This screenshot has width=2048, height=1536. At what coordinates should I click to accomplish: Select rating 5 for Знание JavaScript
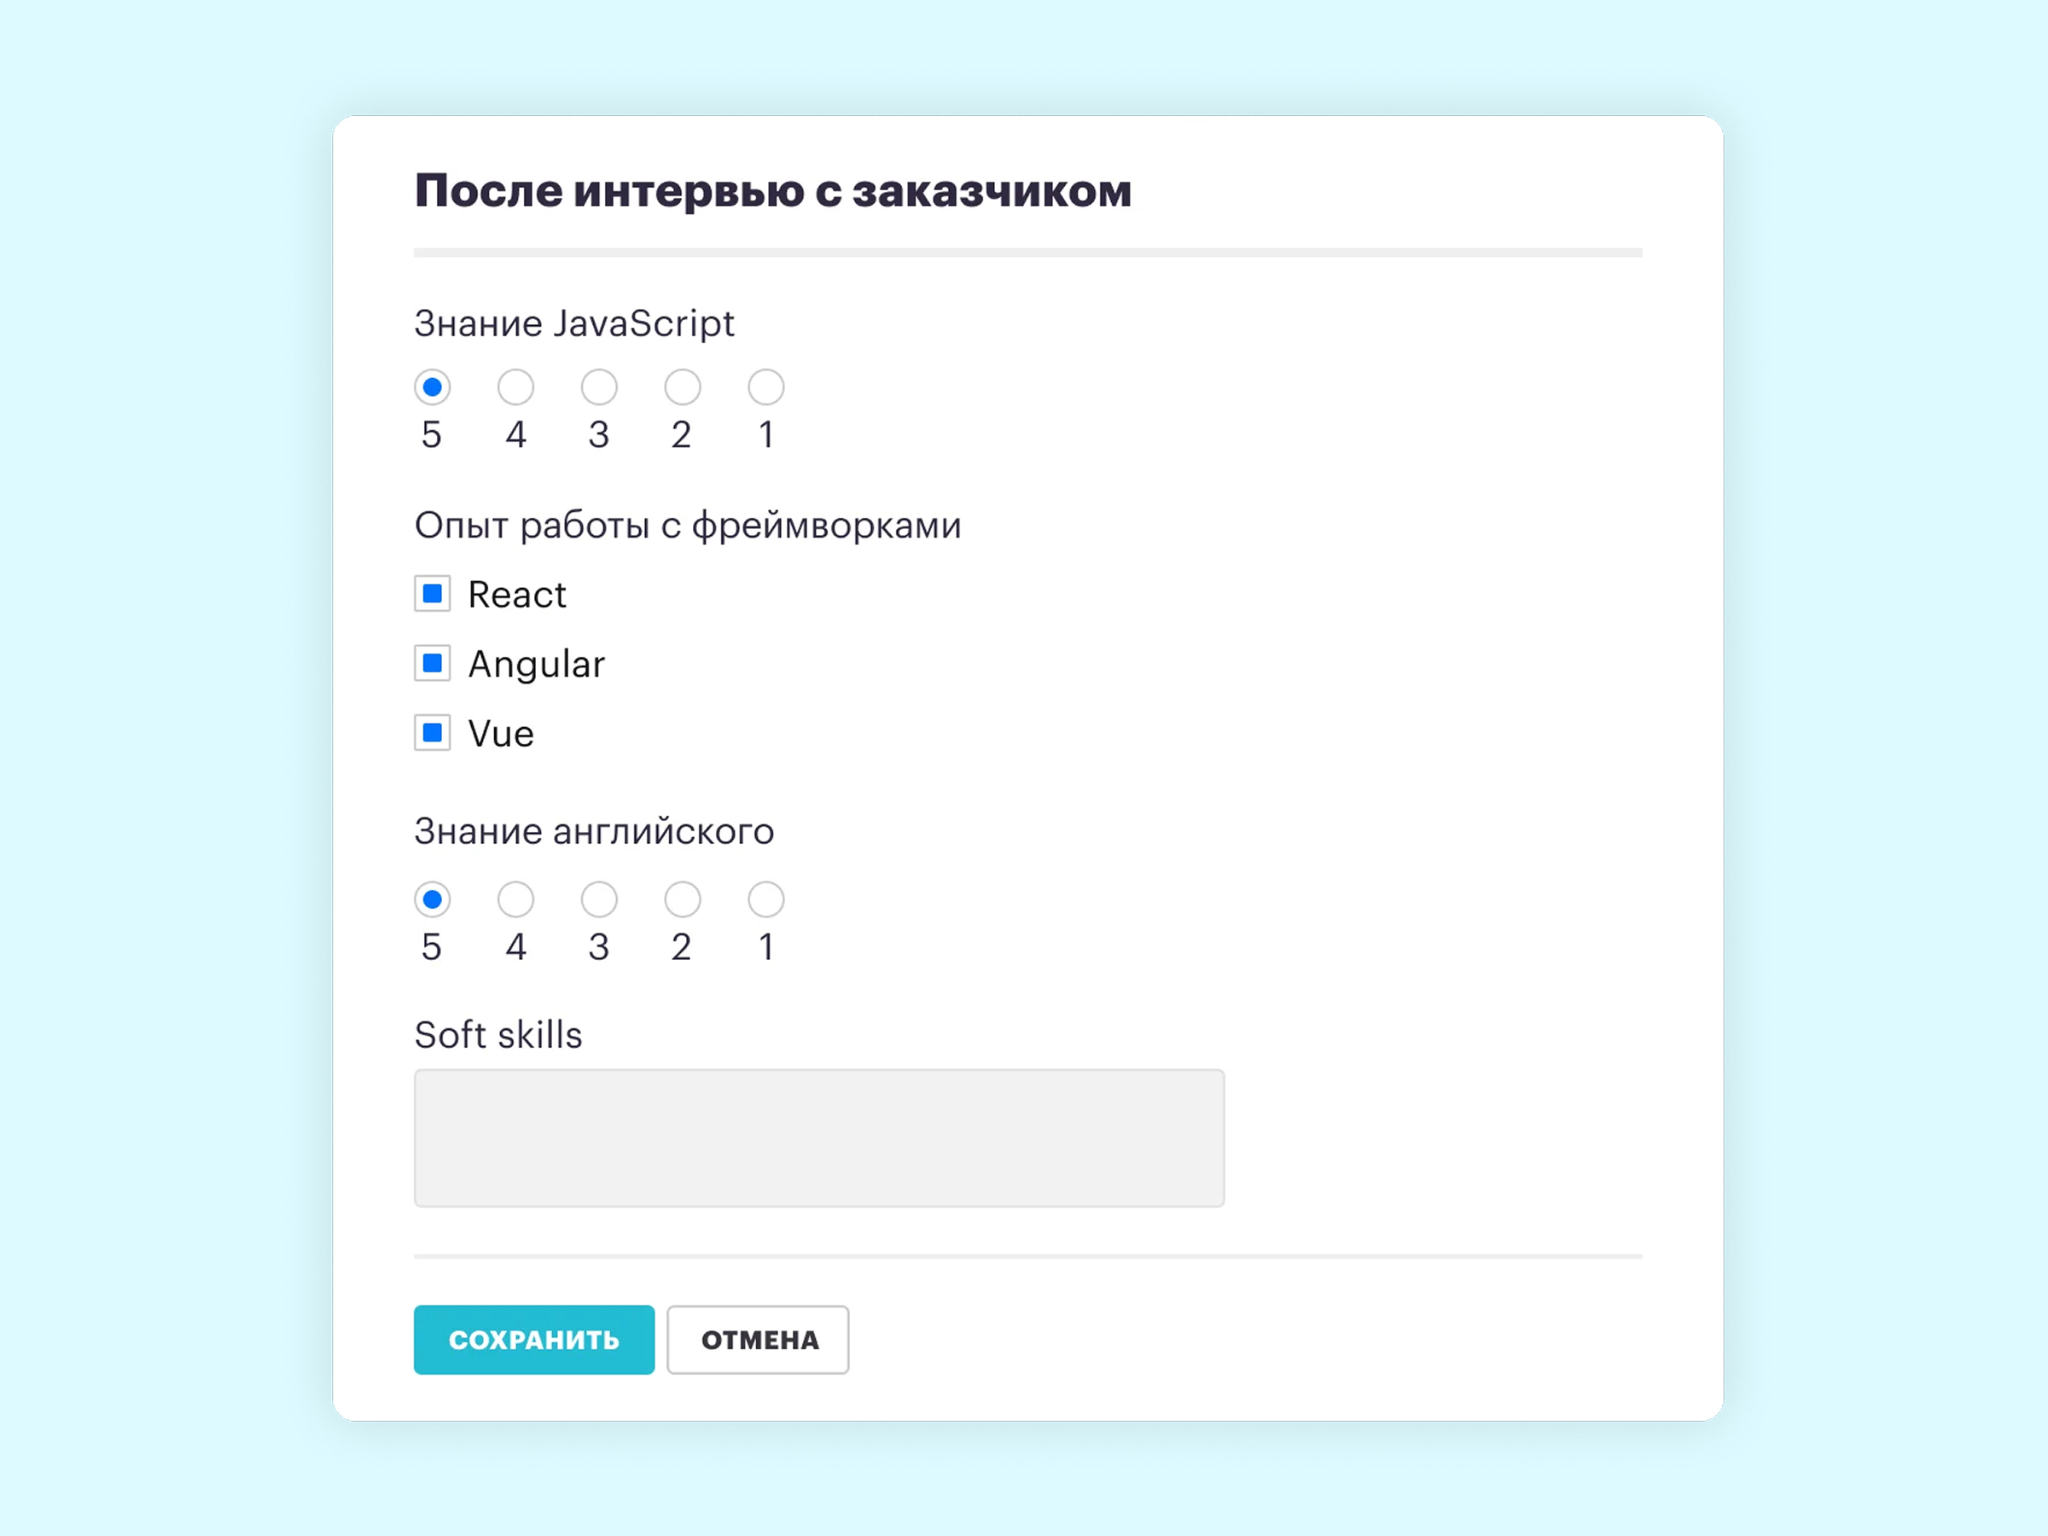[432, 387]
